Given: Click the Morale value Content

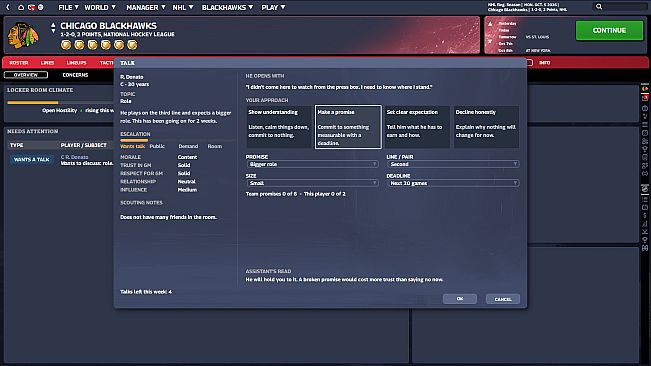Looking at the screenshot, I should [x=187, y=157].
